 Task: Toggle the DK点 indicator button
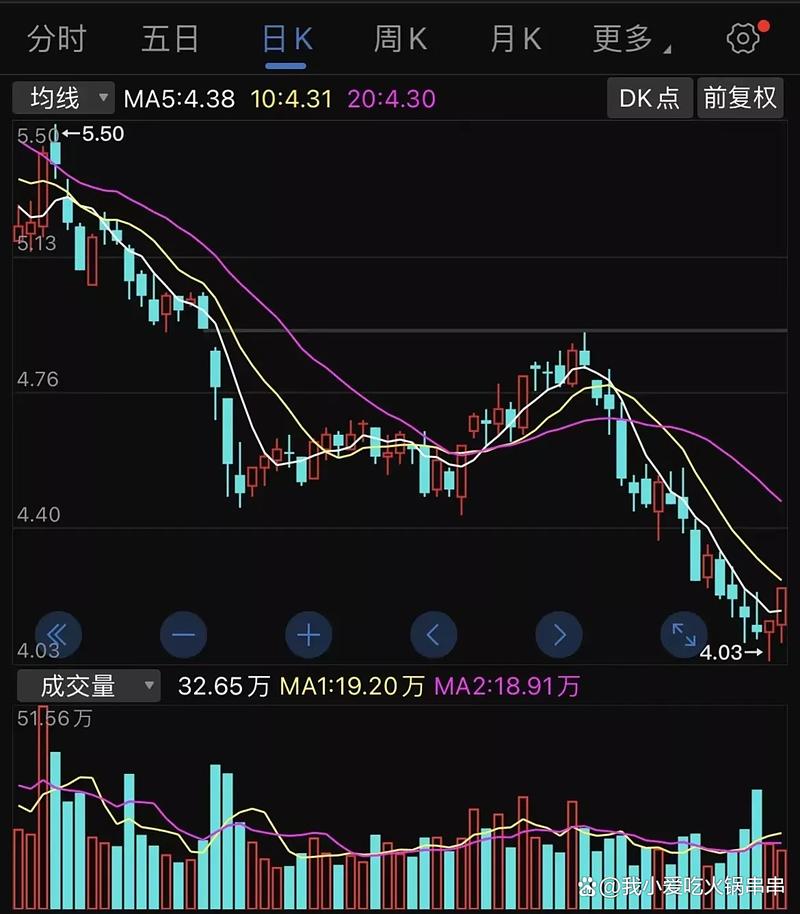(x=649, y=98)
